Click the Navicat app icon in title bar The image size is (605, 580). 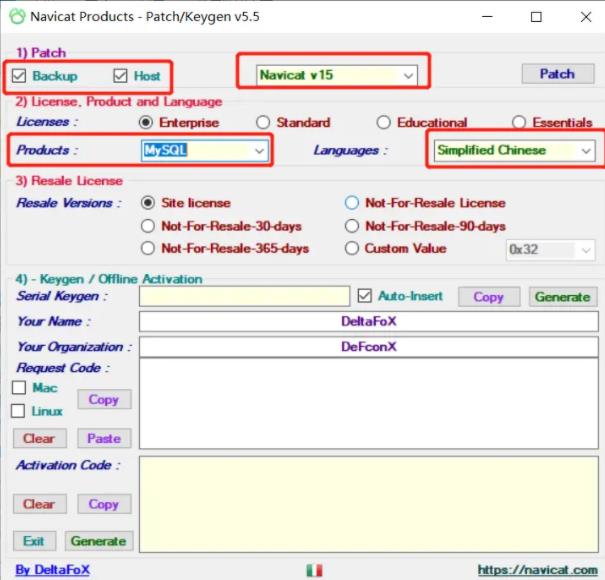click(17, 17)
